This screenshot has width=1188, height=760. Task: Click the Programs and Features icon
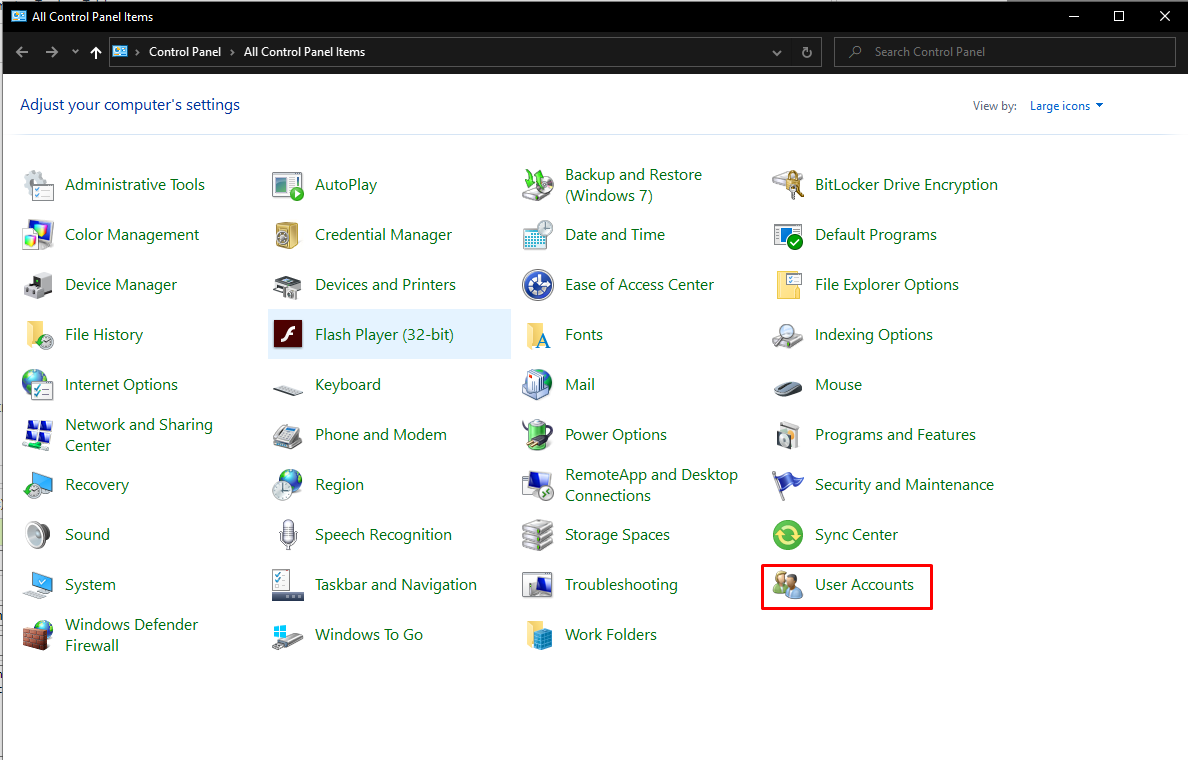click(x=788, y=435)
